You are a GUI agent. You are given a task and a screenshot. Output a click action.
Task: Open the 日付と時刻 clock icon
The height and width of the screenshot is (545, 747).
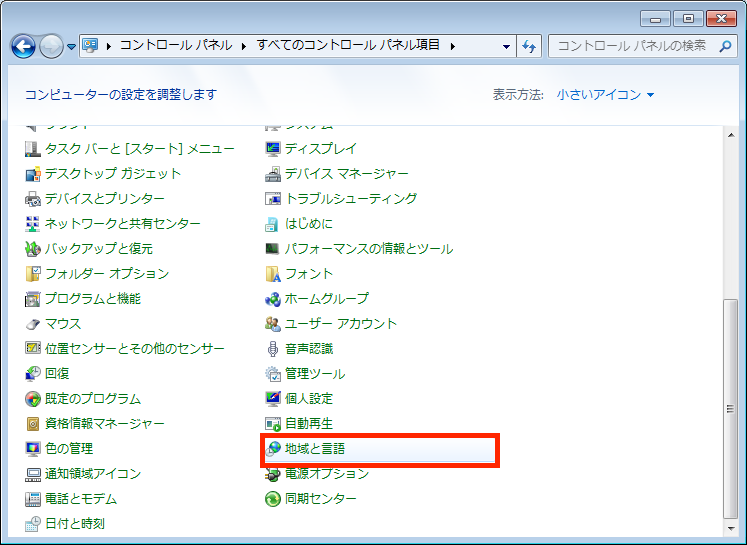pyautogui.click(x=33, y=524)
